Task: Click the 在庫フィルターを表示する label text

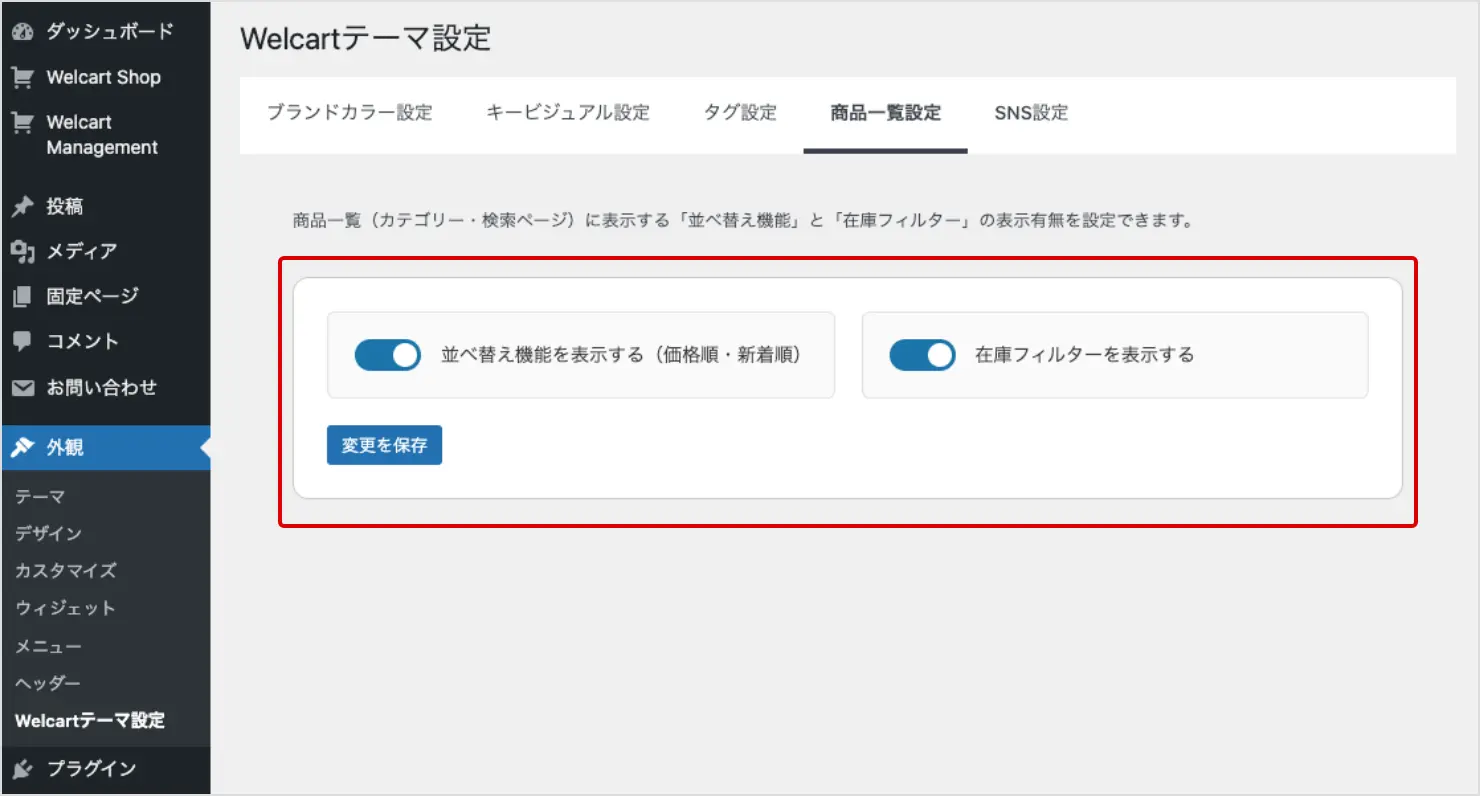Action: 1085,355
